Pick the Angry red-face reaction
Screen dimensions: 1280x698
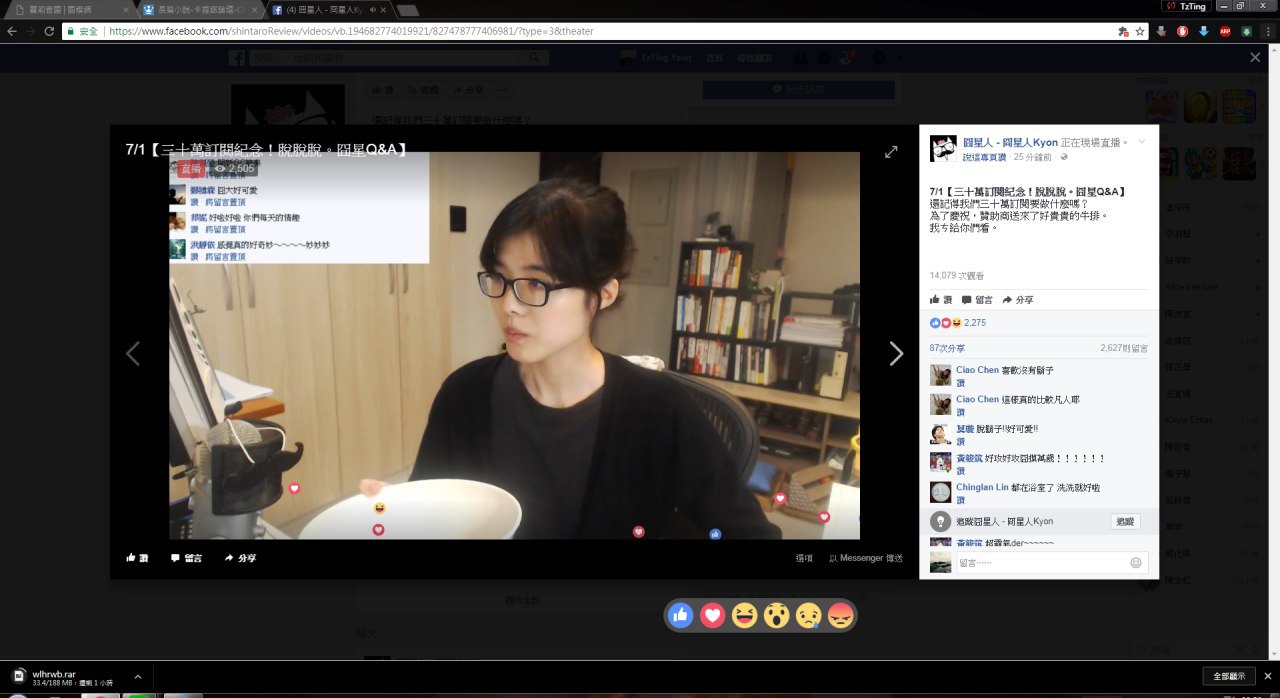click(x=840, y=616)
